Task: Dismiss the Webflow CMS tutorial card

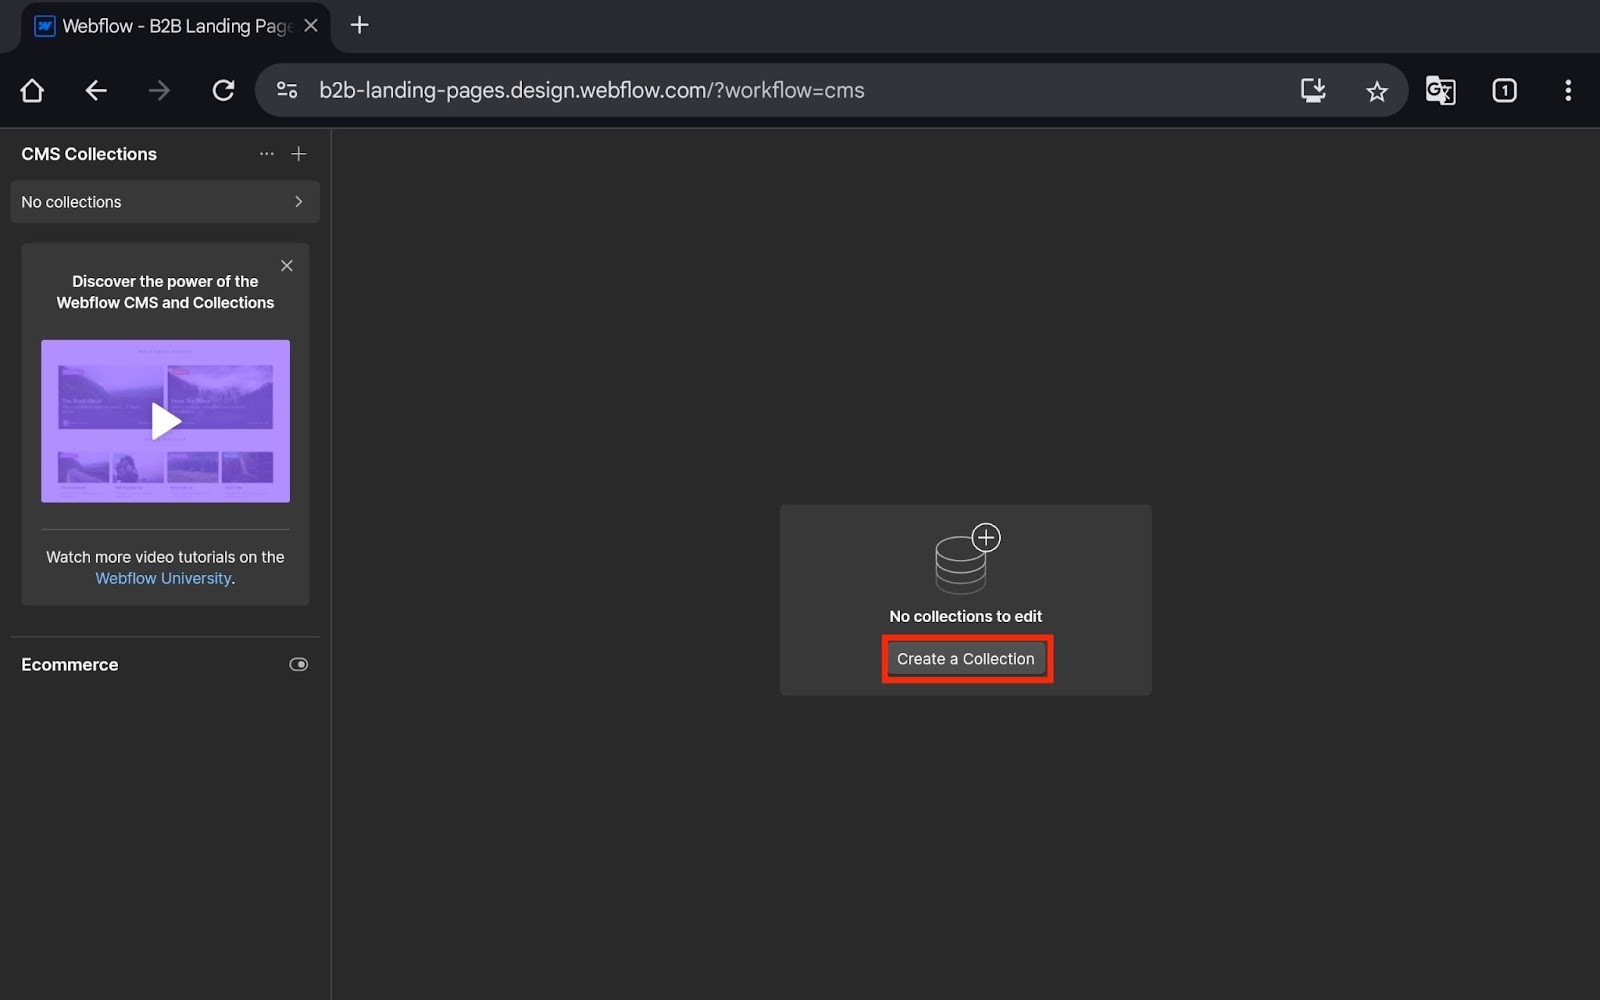Action: click(287, 265)
